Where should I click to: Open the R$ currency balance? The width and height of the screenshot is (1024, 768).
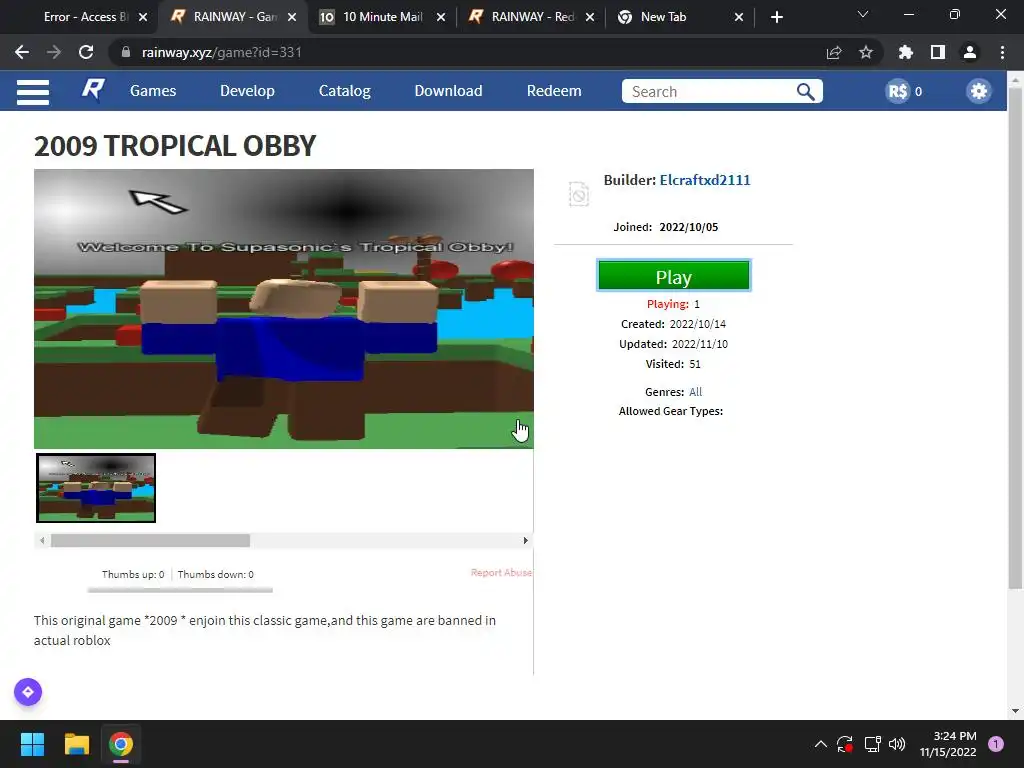click(x=904, y=91)
